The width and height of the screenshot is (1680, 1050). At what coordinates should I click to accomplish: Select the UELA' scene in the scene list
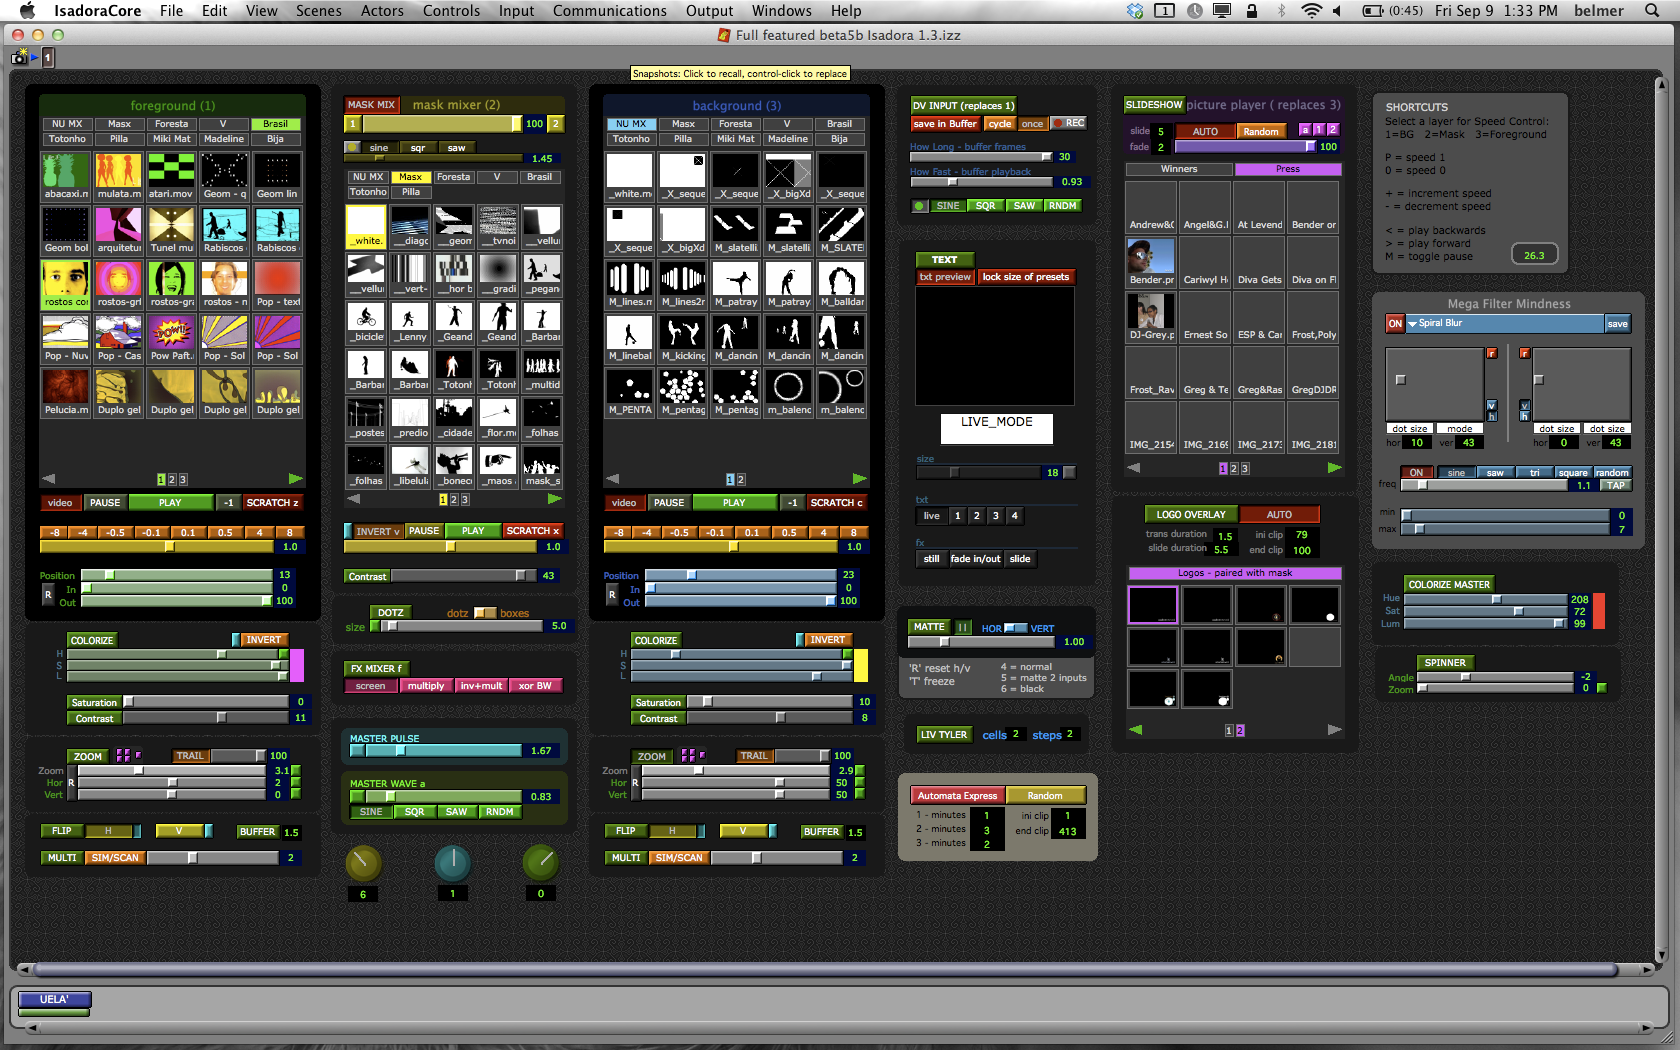point(54,999)
